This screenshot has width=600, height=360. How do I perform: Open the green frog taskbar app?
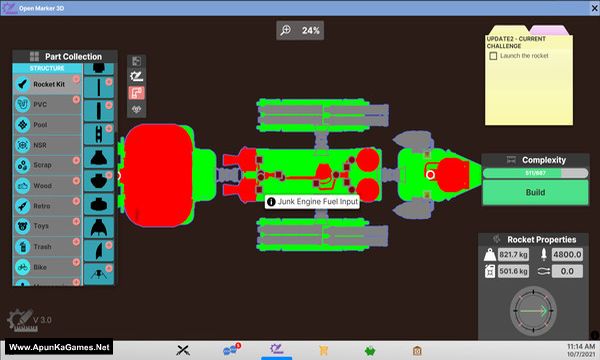[x=370, y=350]
